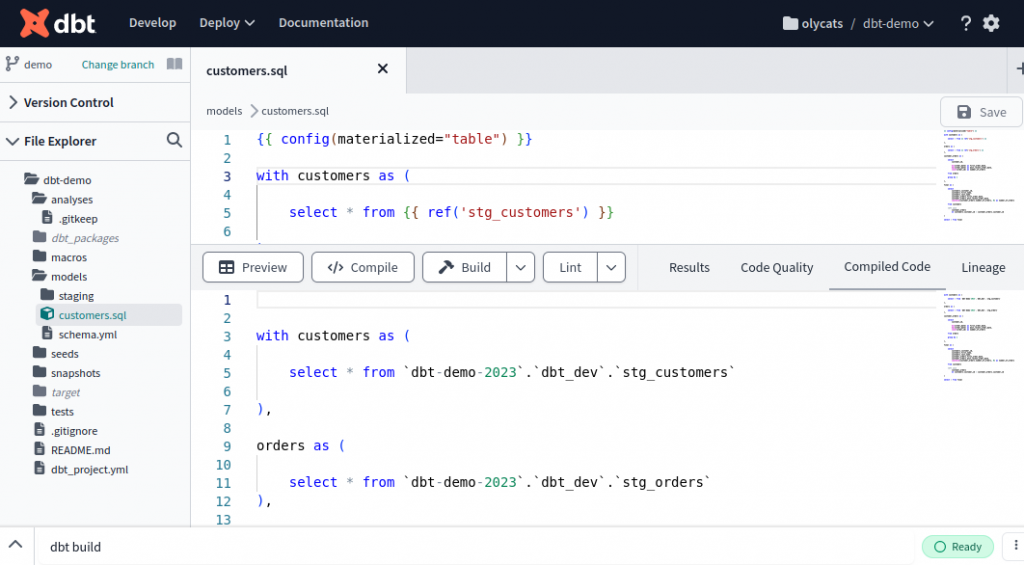Click the Change branch link

[x=118, y=65]
